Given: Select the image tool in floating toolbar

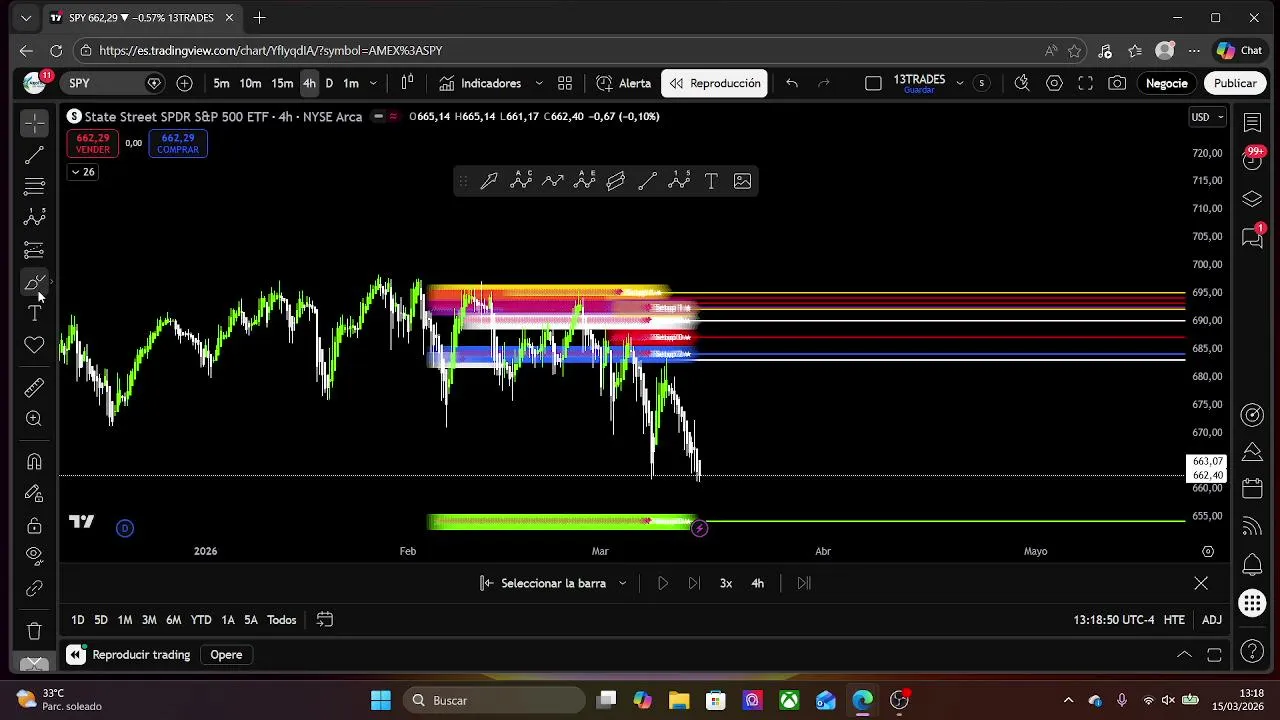Looking at the screenshot, I should click(742, 181).
